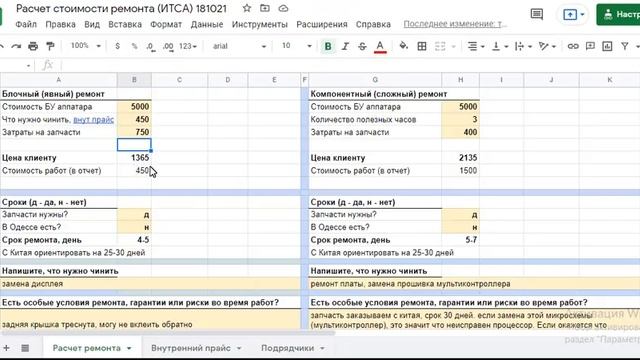Toggle strikethrough formatting
Image resolution: width=640 pixels, height=360 pixels.
pos(362,46)
